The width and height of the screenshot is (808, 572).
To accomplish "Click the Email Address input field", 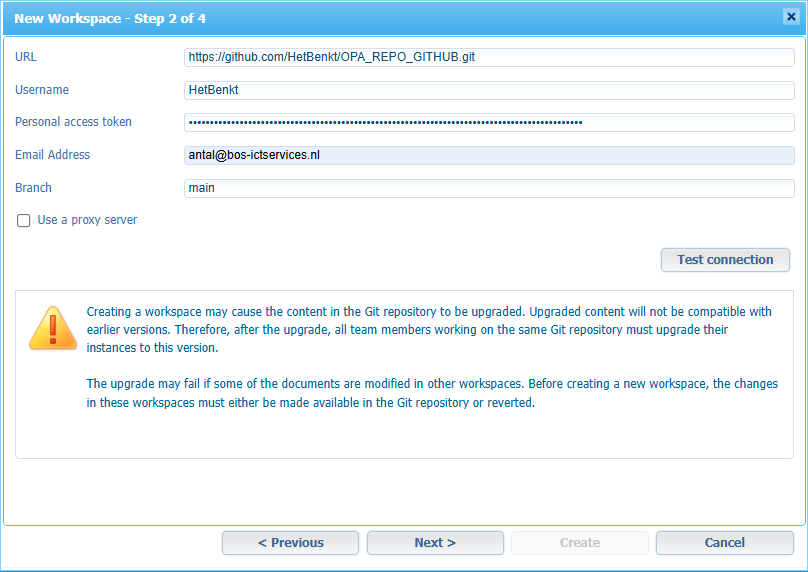I will tap(489, 155).
